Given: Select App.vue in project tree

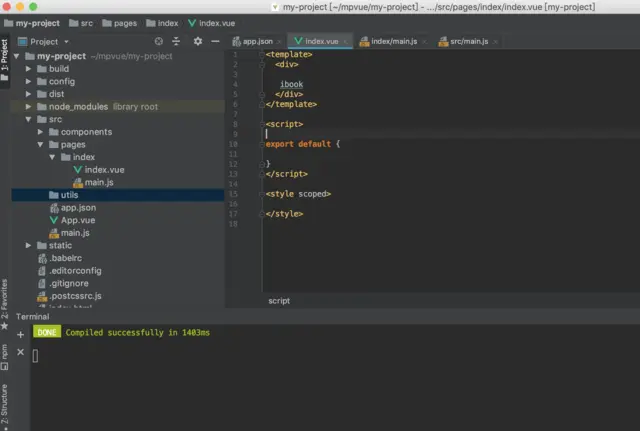Looking at the screenshot, I should 77,220.
